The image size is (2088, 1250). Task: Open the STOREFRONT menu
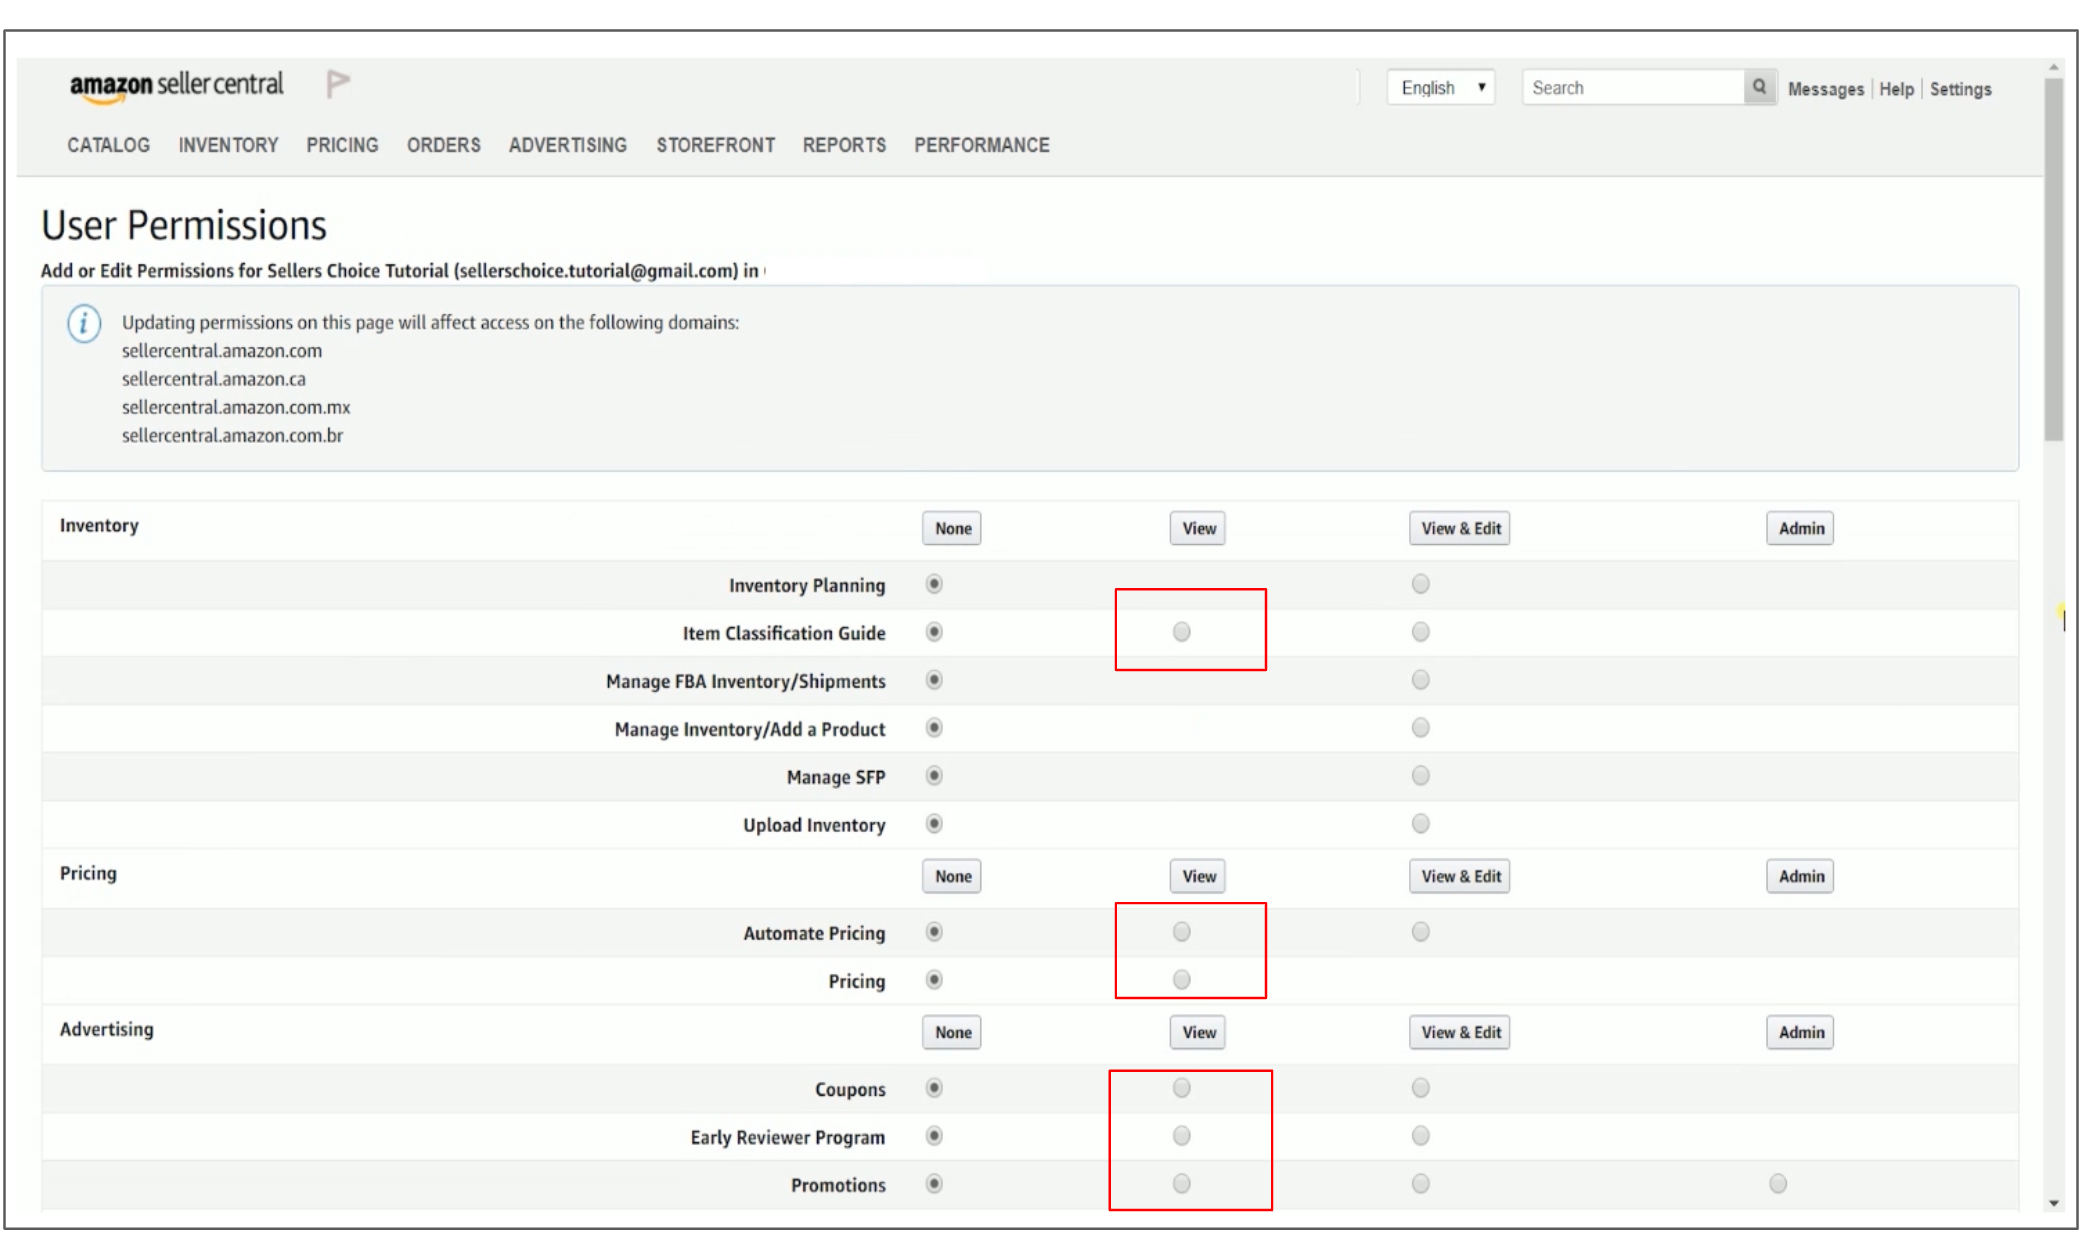715,145
